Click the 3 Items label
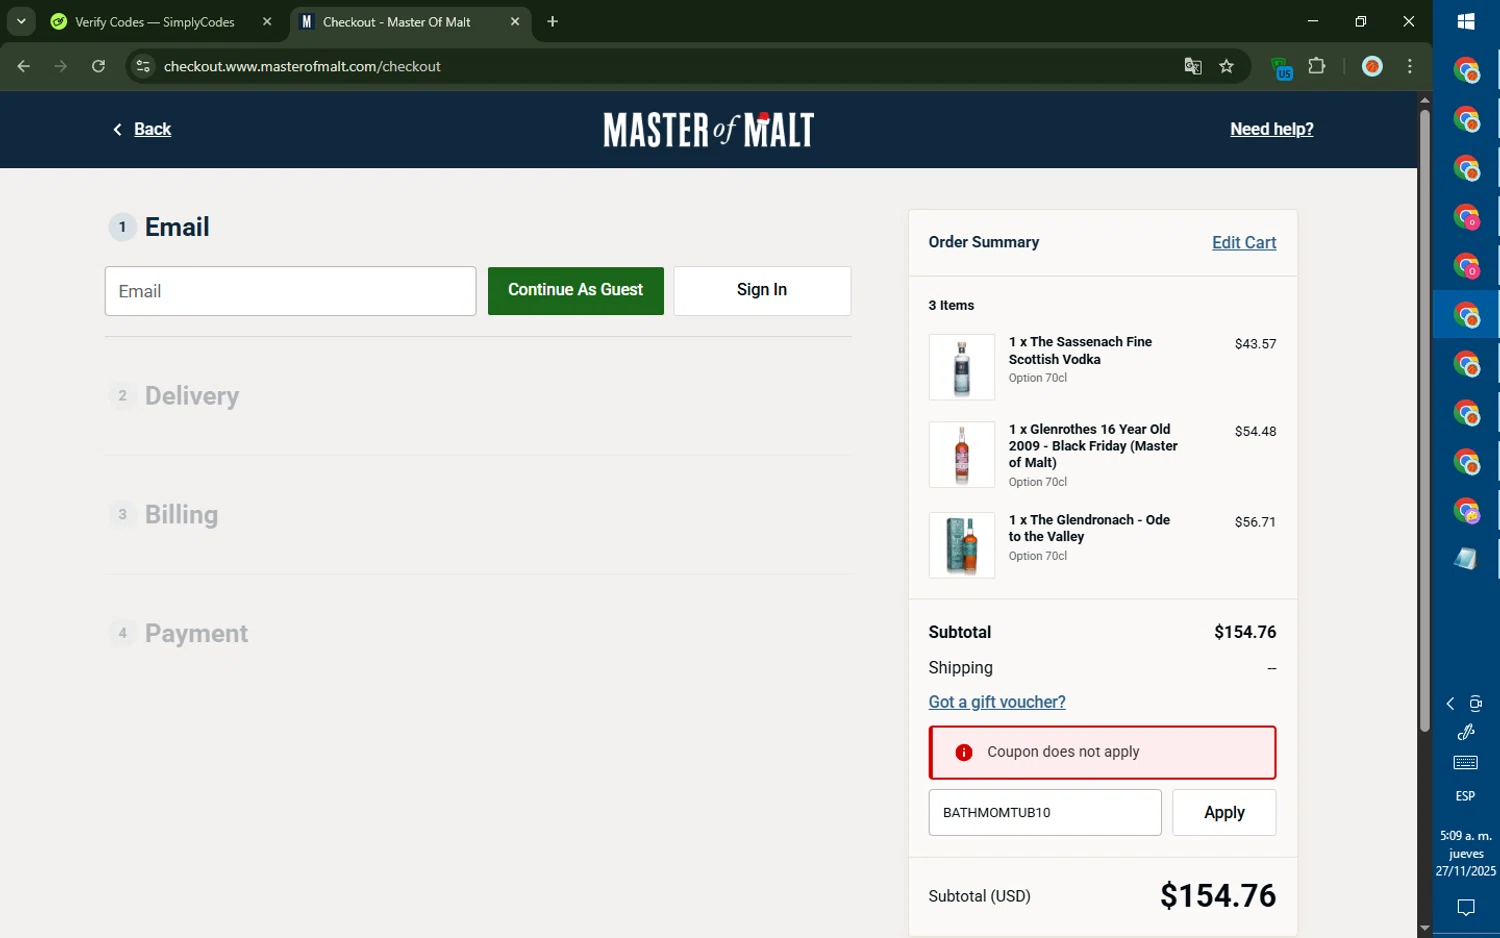Screen dimensions: 1500x938 (x=951, y=305)
